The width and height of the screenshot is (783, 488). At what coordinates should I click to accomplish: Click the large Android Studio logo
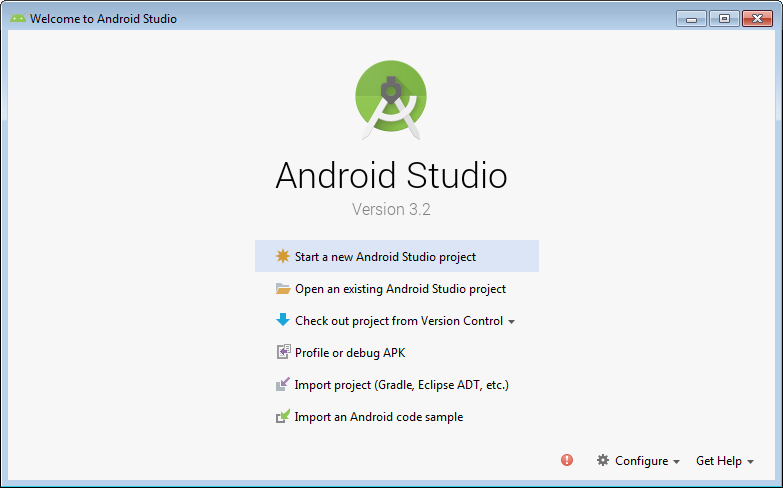pos(391,97)
